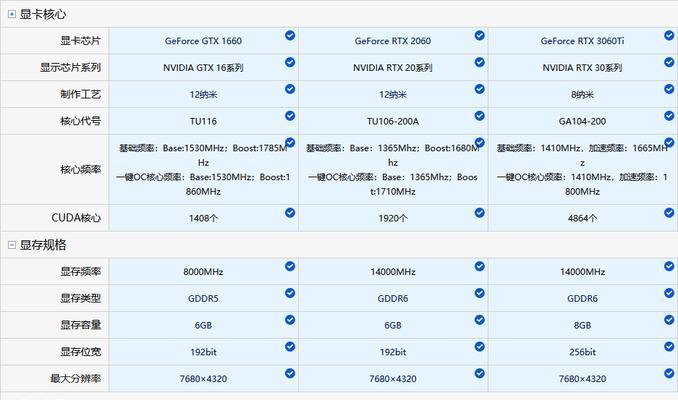Collapse the 显卡核心 section
This screenshot has width=678, height=400.
tap(12, 14)
